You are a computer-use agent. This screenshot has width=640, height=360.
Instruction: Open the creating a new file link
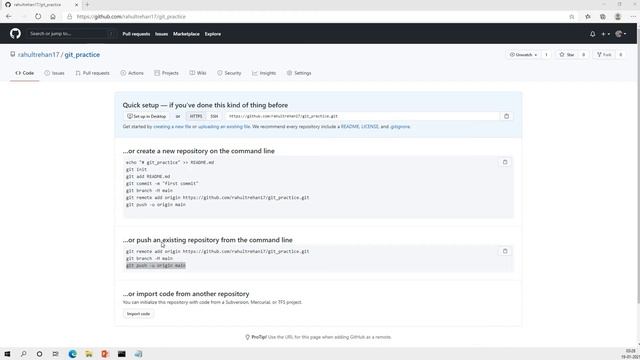click(x=172, y=127)
